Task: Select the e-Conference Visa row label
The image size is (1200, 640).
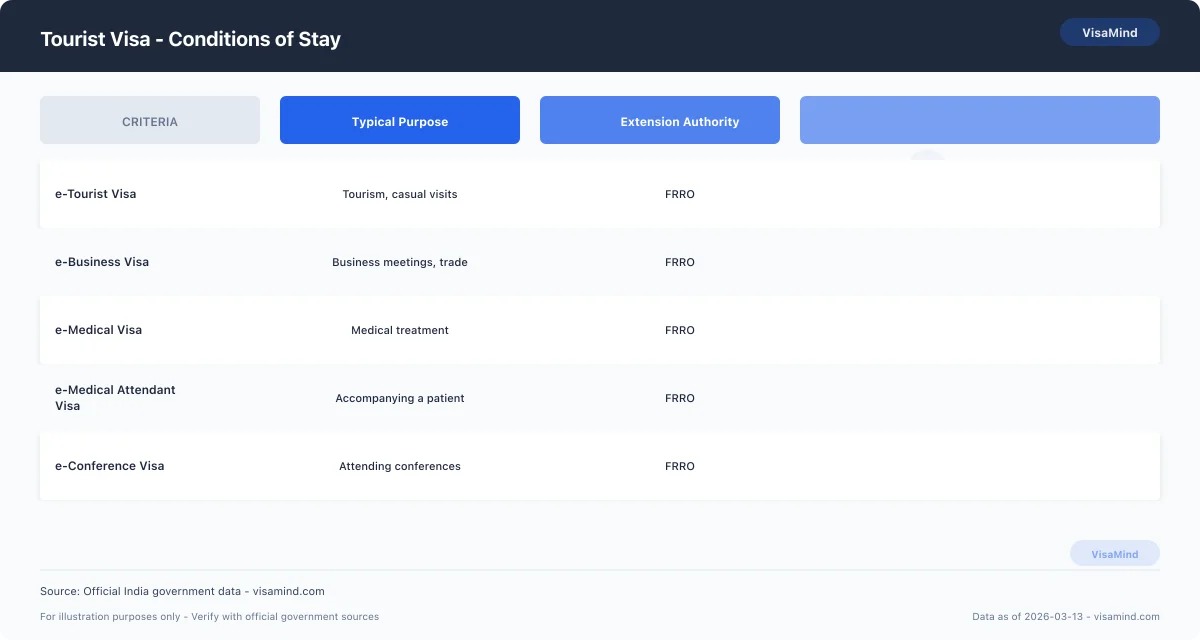Action: [x=109, y=466]
